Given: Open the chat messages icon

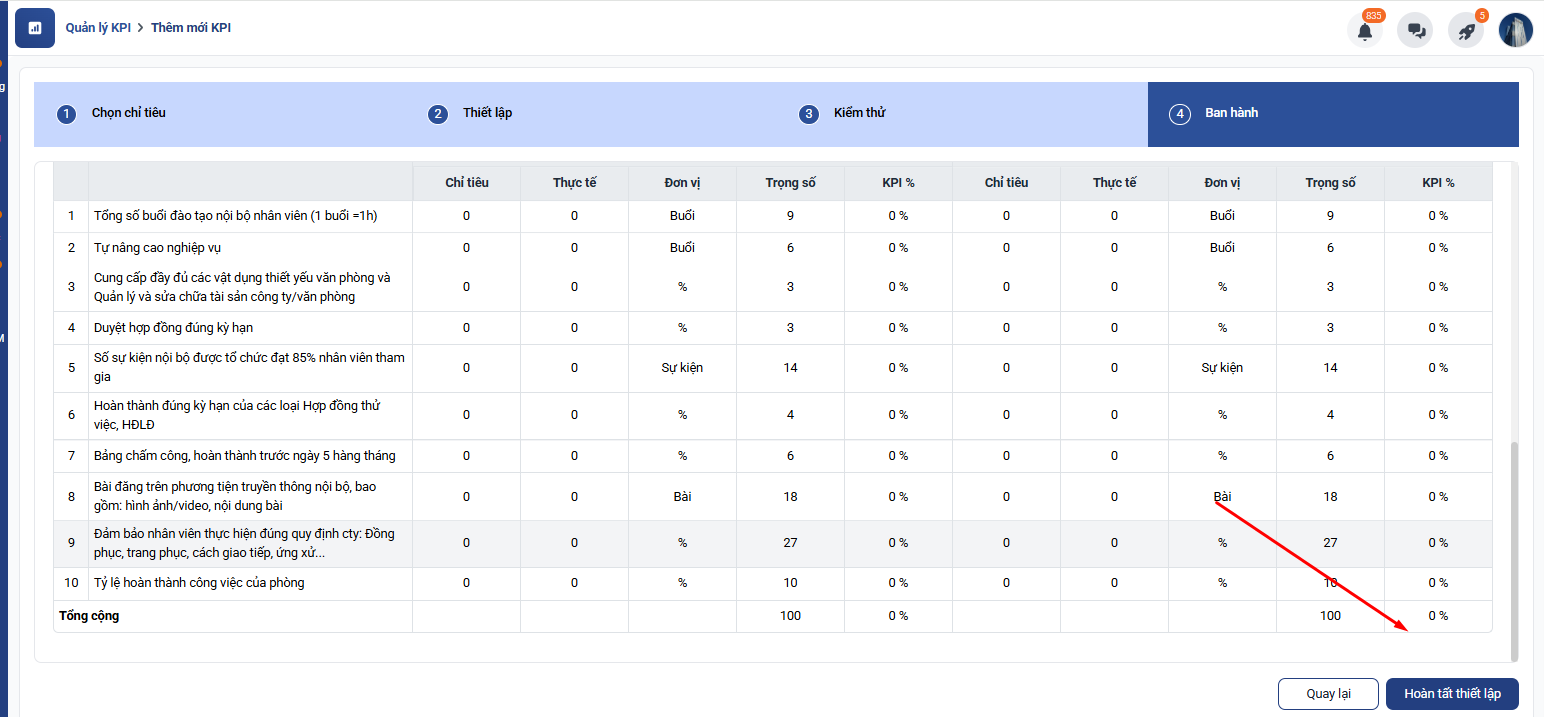Looking at the screenshot, I should tap(1416, 31).
